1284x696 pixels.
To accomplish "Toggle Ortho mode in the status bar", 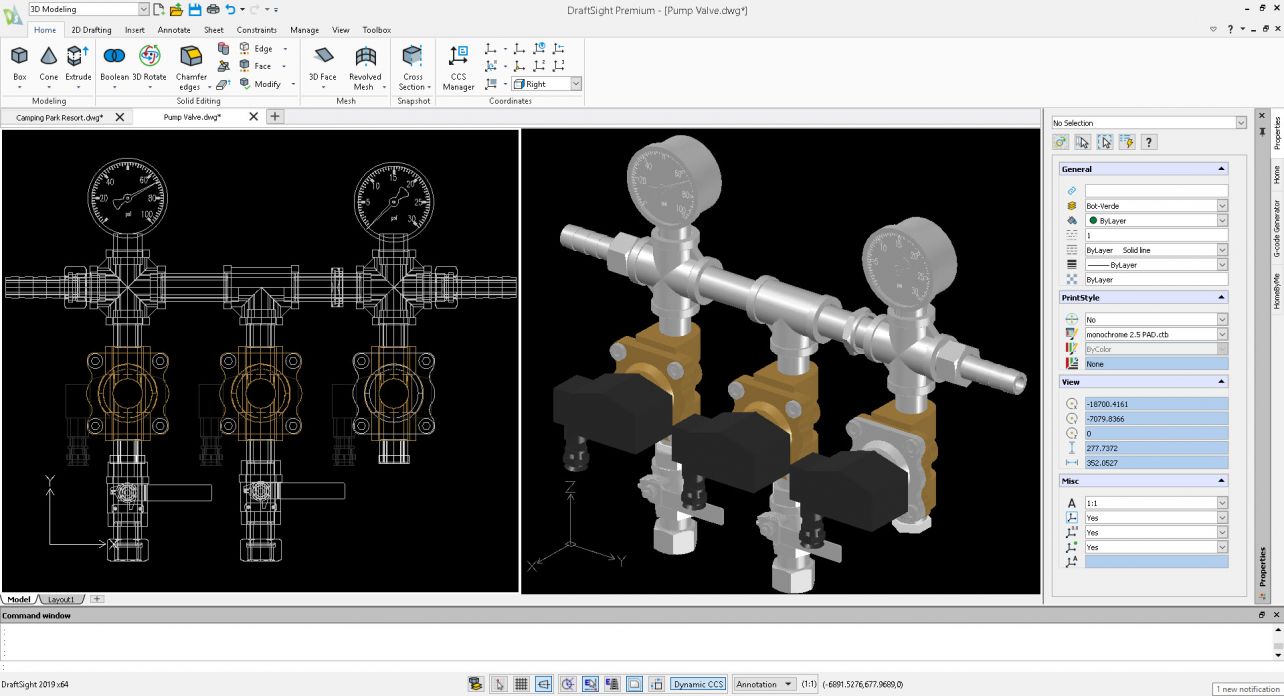I will (x=544, y=684).
